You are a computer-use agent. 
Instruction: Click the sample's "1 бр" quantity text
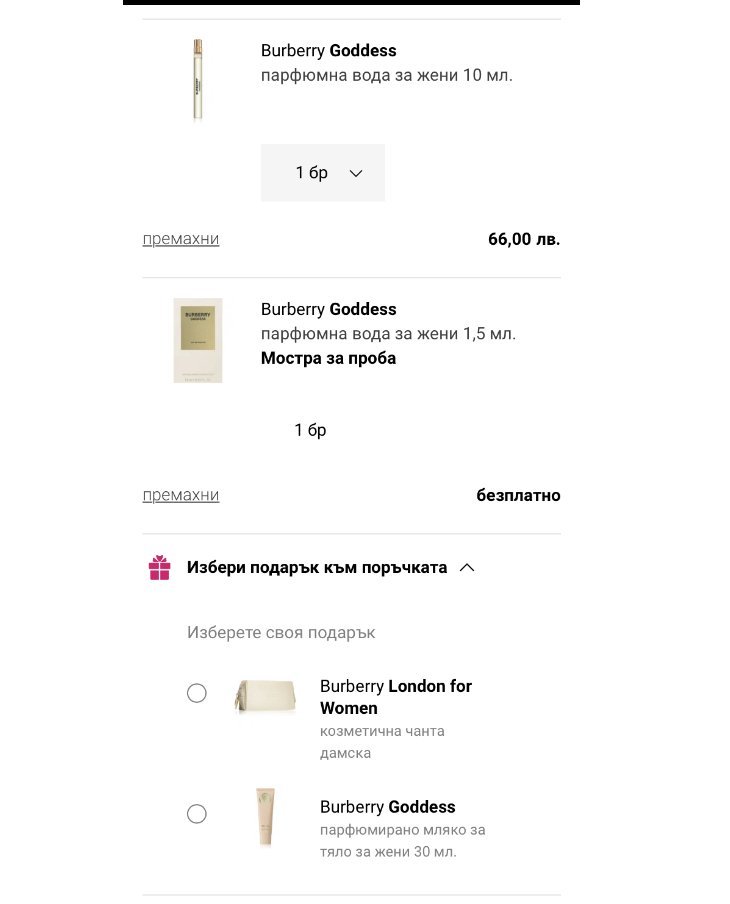(x=310, y=430)
